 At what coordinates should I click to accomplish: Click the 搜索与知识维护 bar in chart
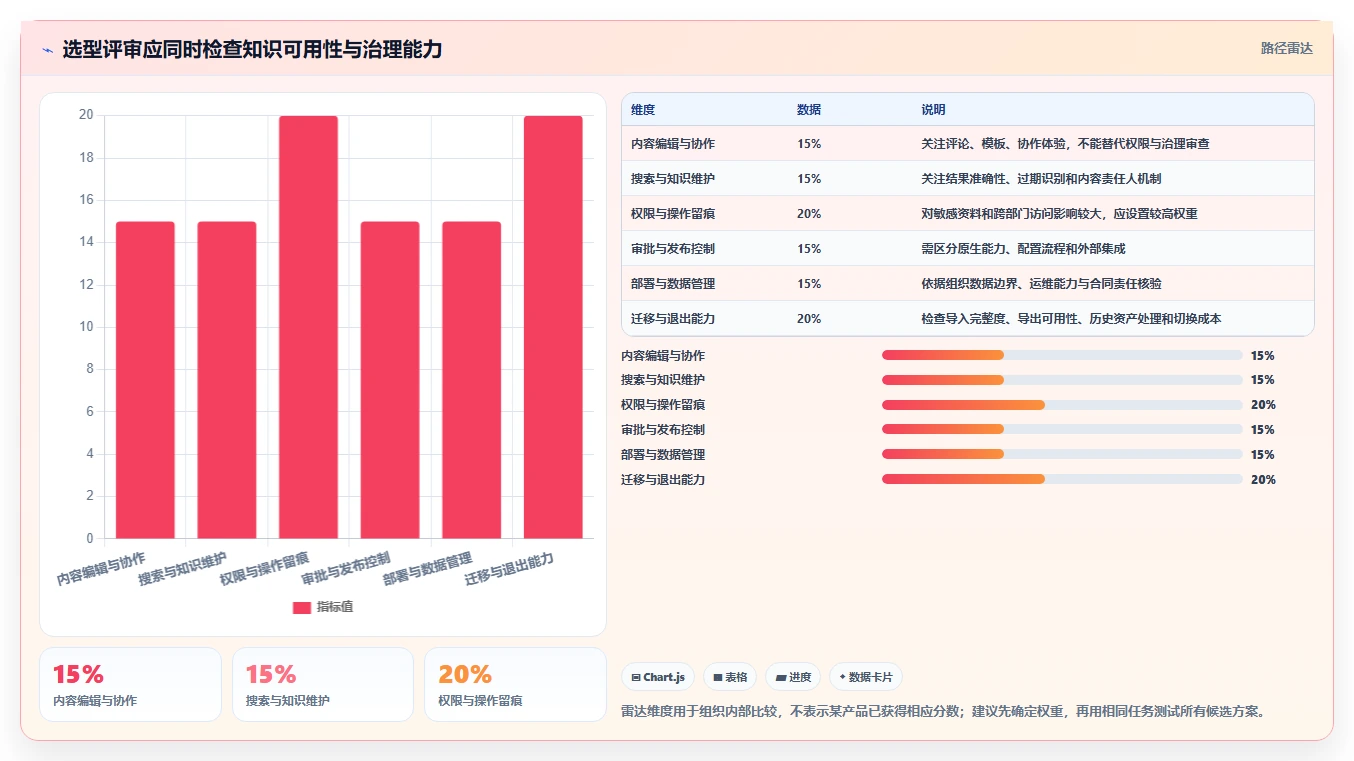click(x=227, y=380)
